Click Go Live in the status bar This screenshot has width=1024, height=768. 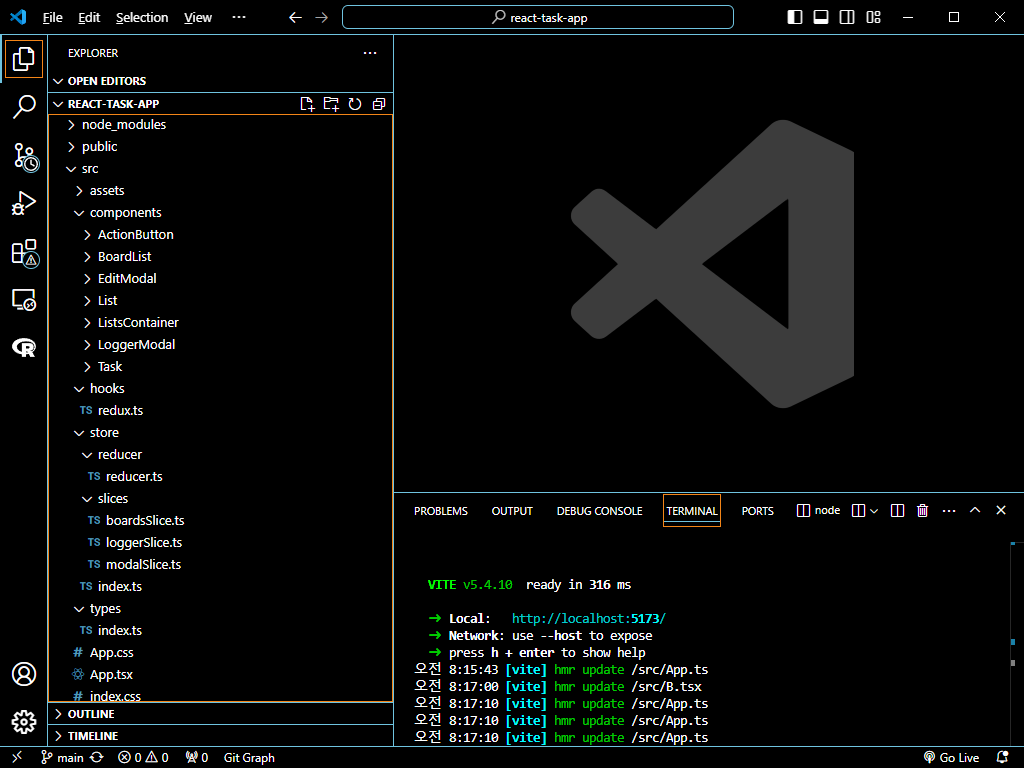(952, 758)
